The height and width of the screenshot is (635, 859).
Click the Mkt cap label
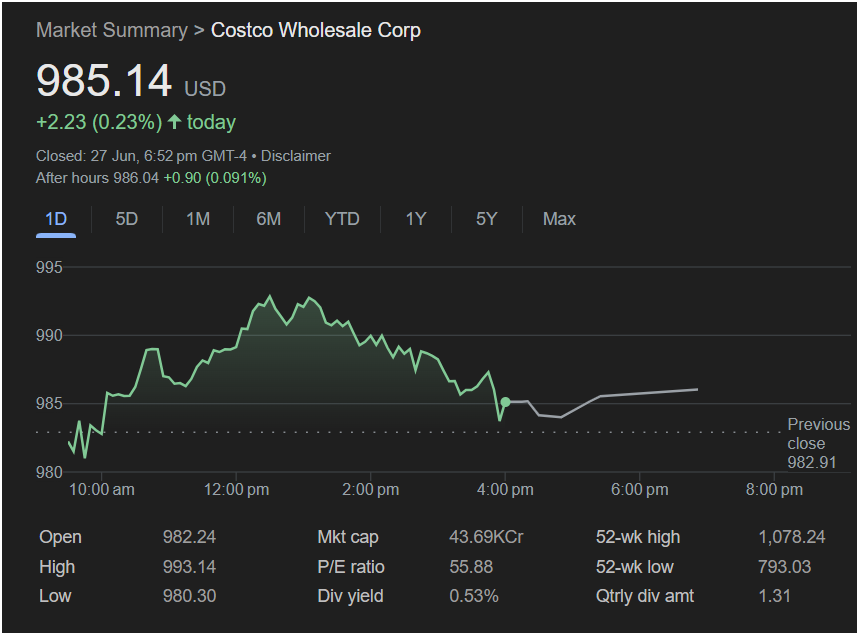coord(348,537)
